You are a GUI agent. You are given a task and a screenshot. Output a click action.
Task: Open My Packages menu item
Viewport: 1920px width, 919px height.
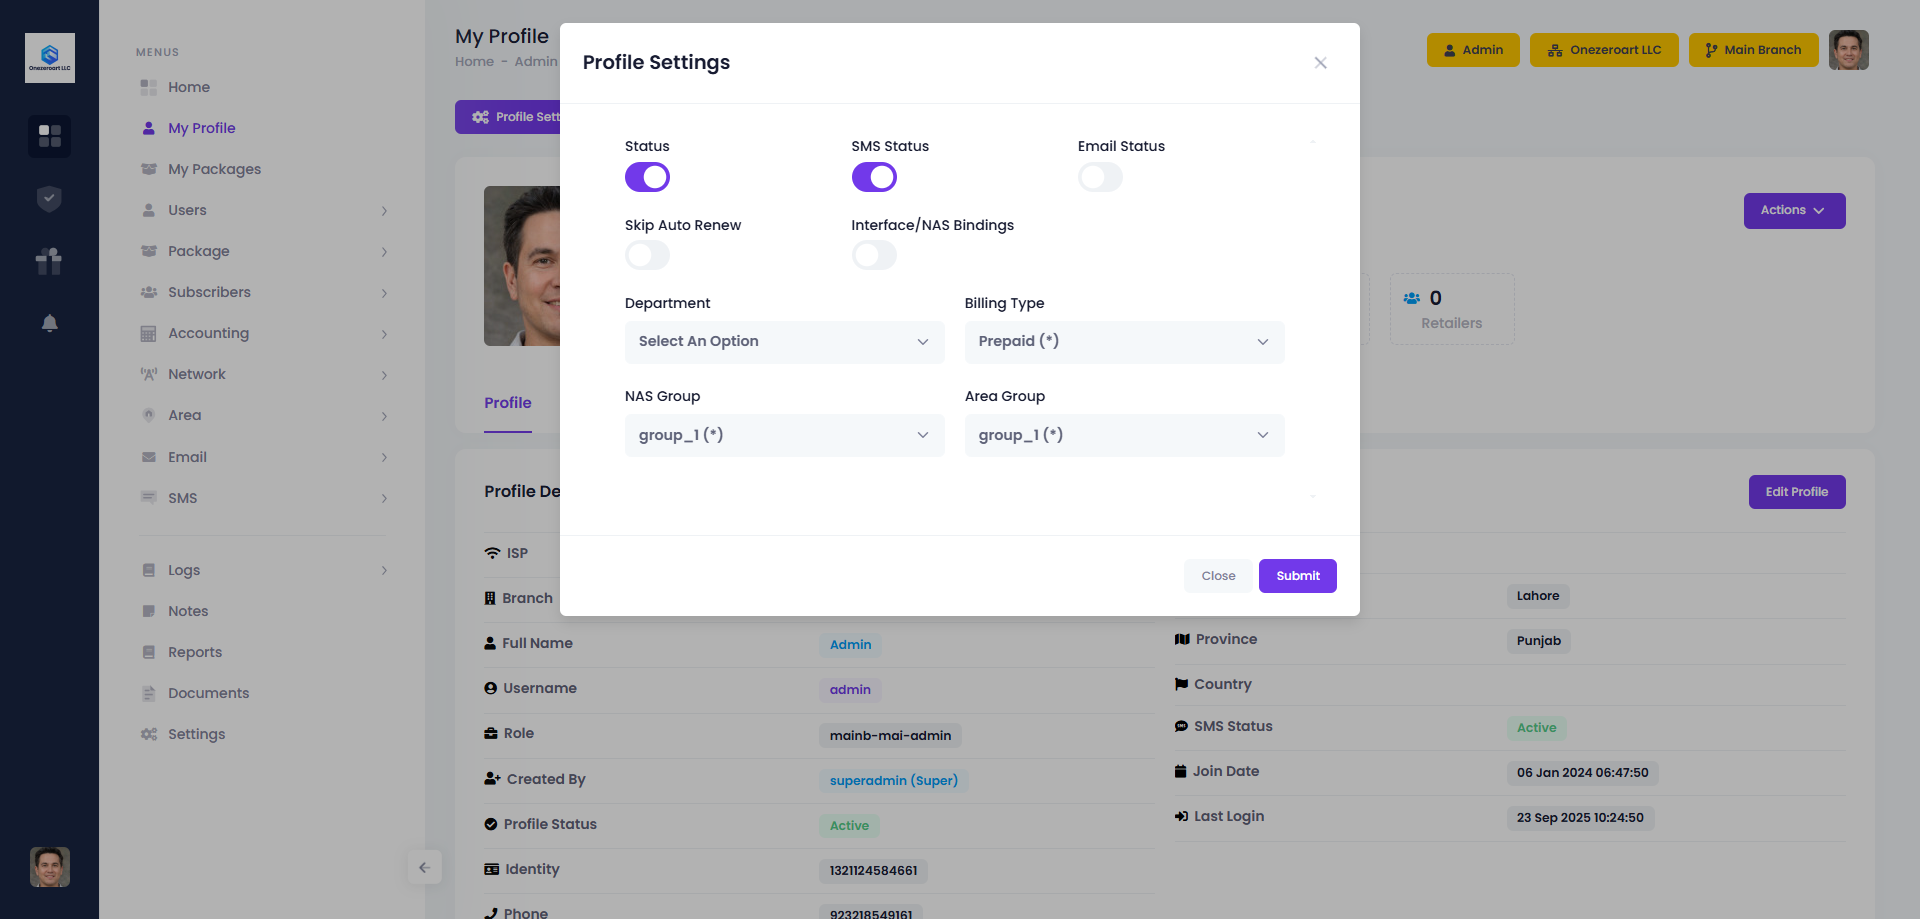214,169
